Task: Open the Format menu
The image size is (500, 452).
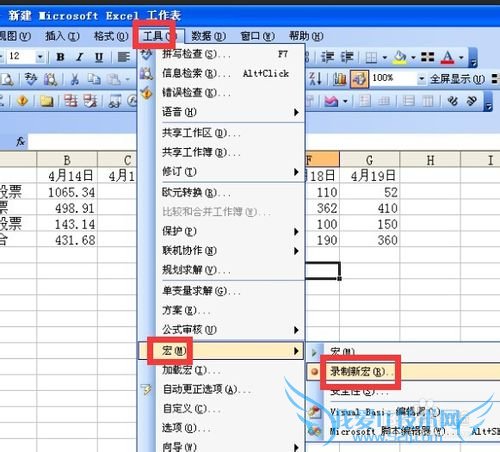Action: 111,36
